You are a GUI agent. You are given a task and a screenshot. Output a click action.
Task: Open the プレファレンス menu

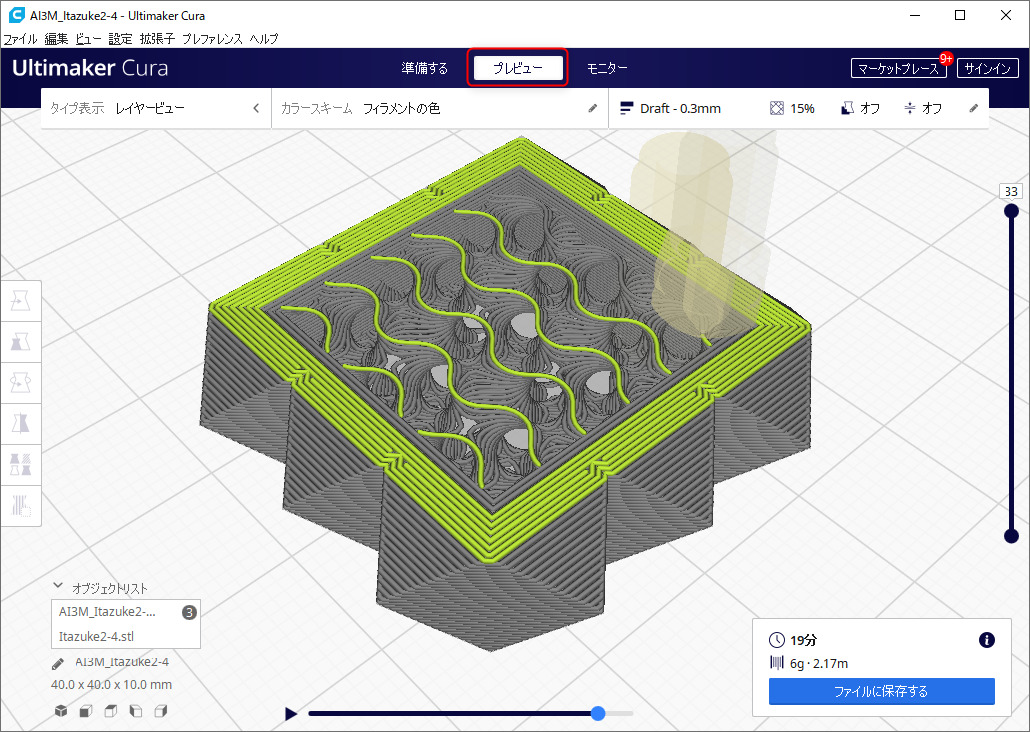[x=212, y=39]
